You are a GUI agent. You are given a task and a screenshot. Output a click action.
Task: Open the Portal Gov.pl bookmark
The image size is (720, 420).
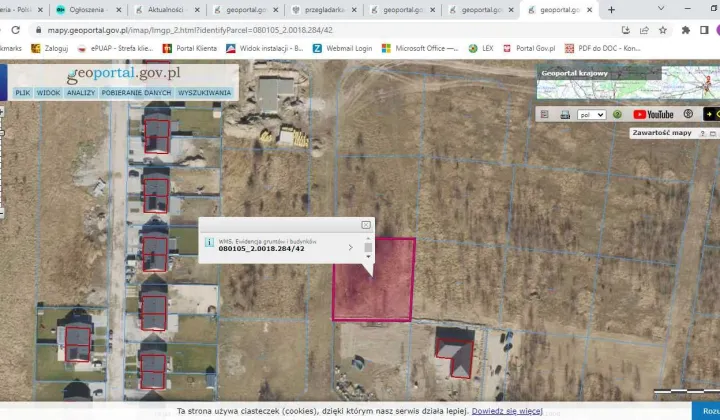point(529,48)
